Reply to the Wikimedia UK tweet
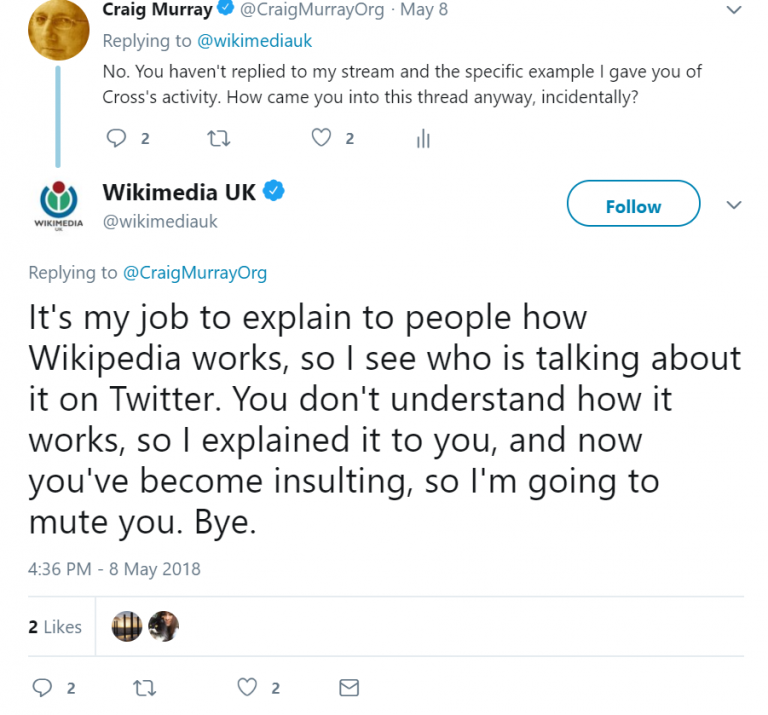This screenshot has height=715, width=768. 42,687
